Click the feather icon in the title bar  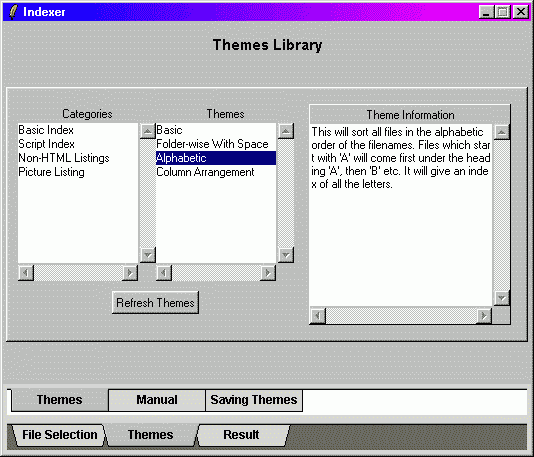pos(13,12)
